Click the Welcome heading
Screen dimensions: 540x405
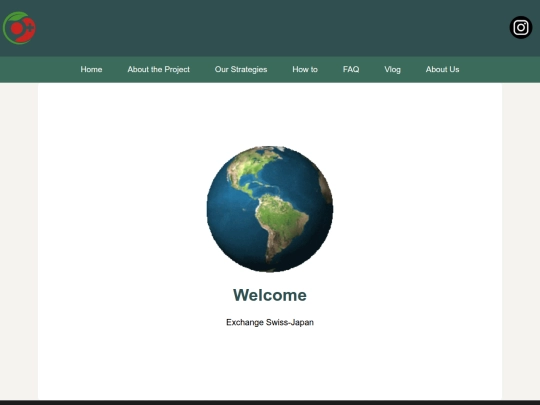pos(270,295)
